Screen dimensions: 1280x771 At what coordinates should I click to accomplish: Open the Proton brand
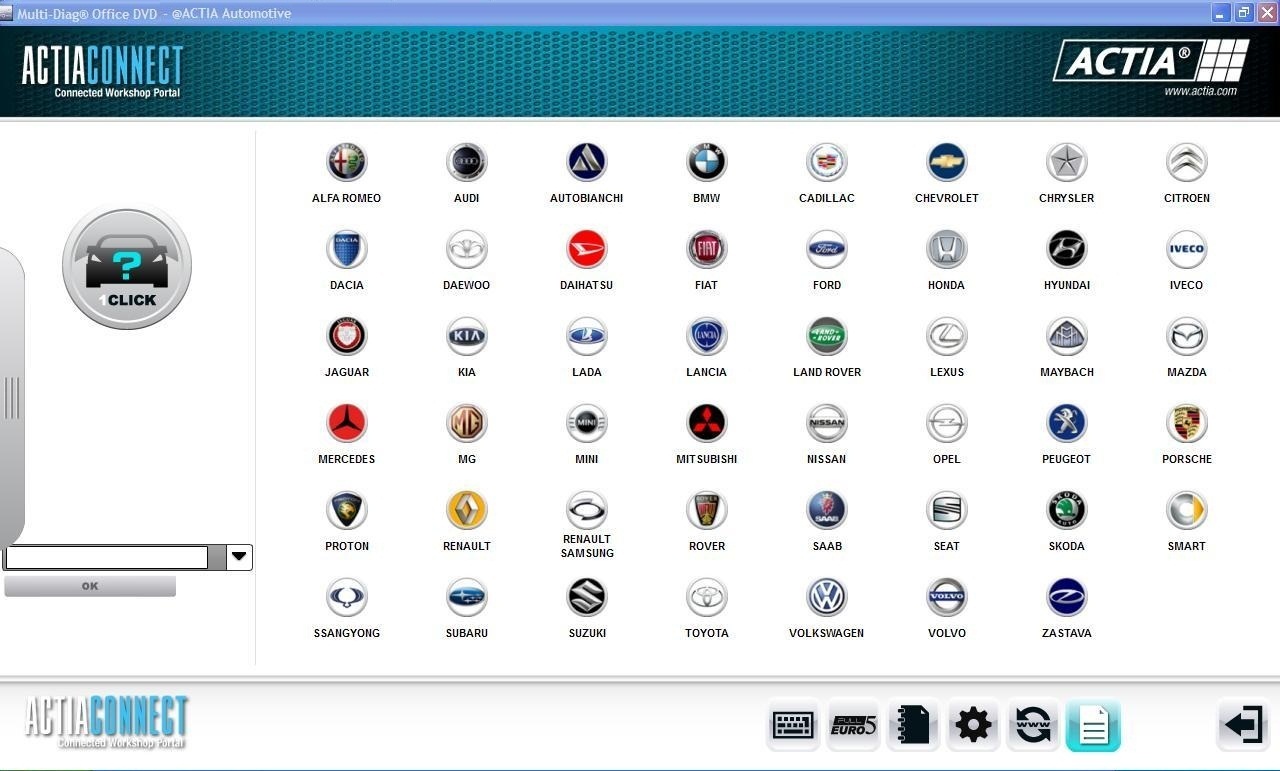pyautogui.click(x=347, y=510)
